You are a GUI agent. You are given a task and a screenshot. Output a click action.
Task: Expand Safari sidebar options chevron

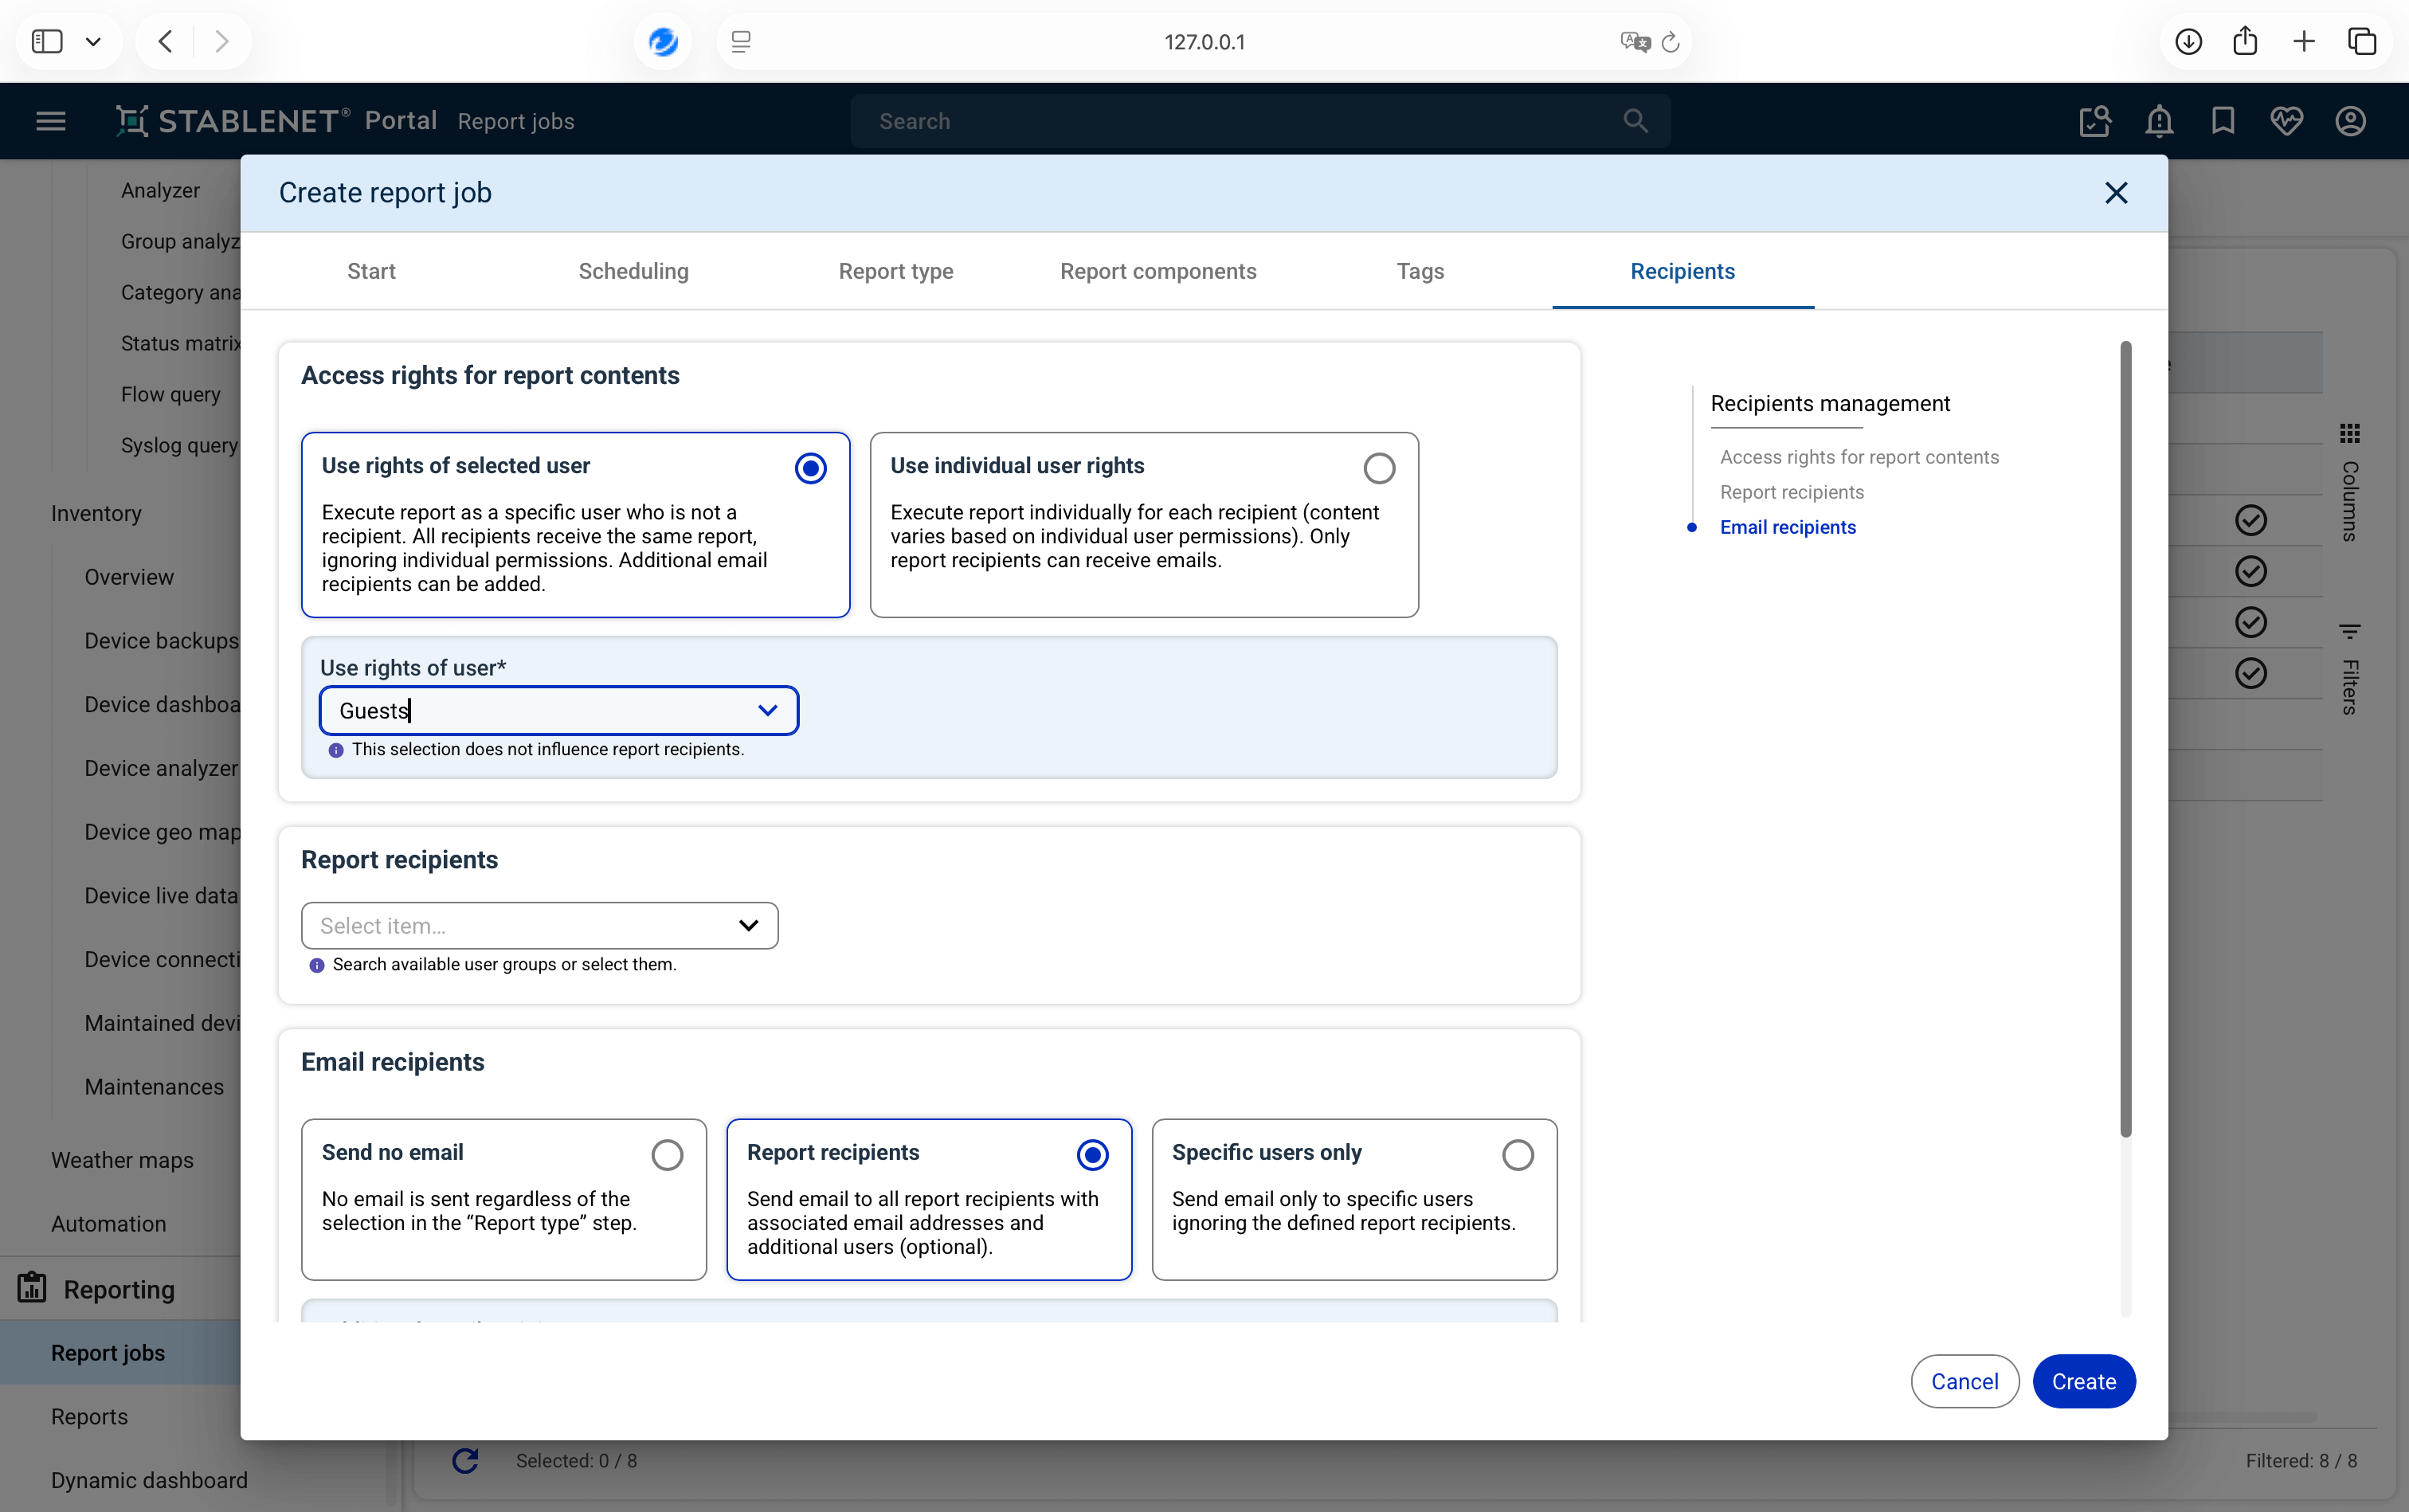click(94, 42)
